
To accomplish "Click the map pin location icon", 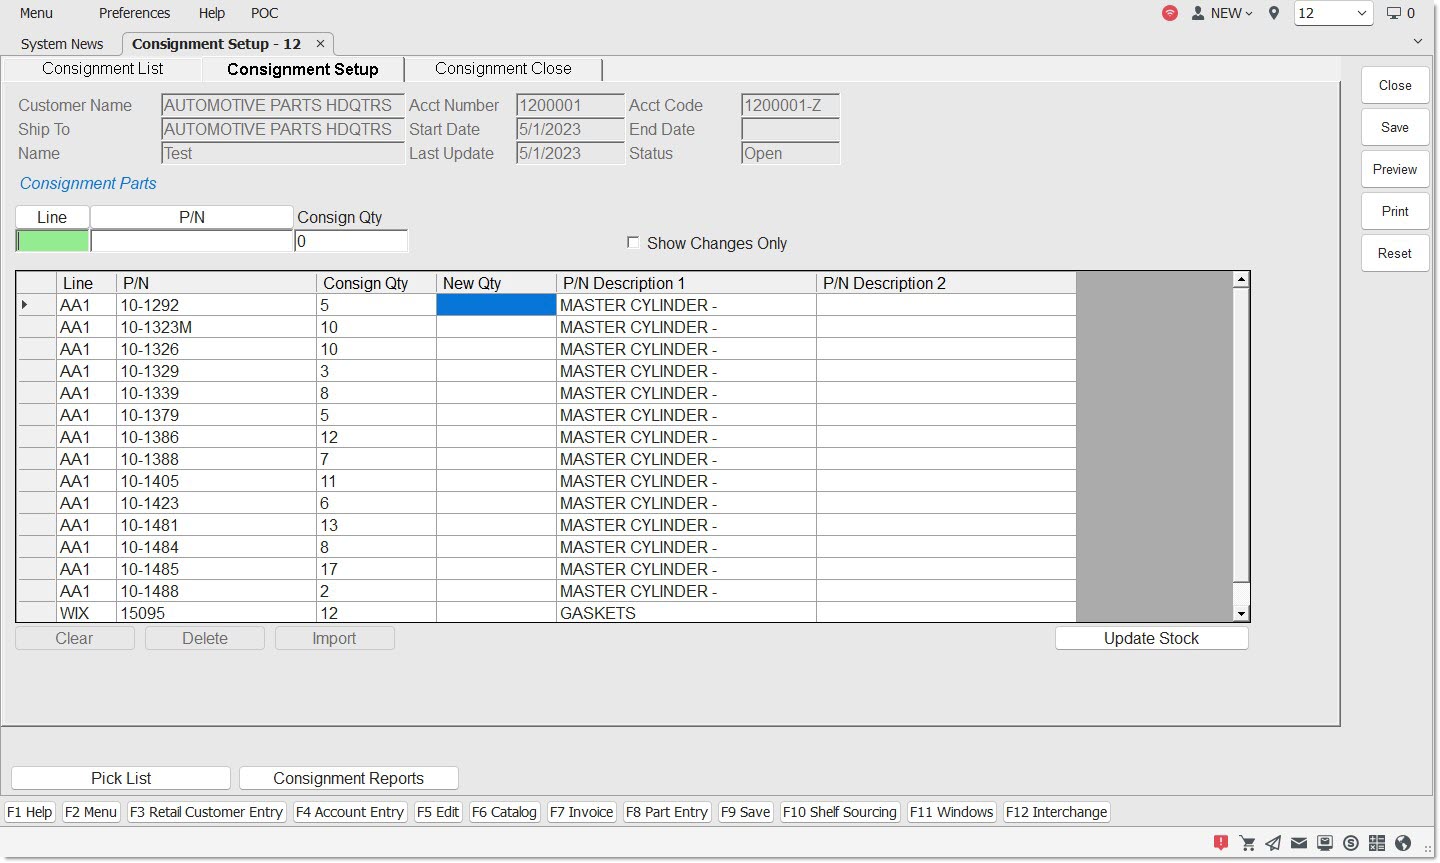I will click(x=1274, y=13).
